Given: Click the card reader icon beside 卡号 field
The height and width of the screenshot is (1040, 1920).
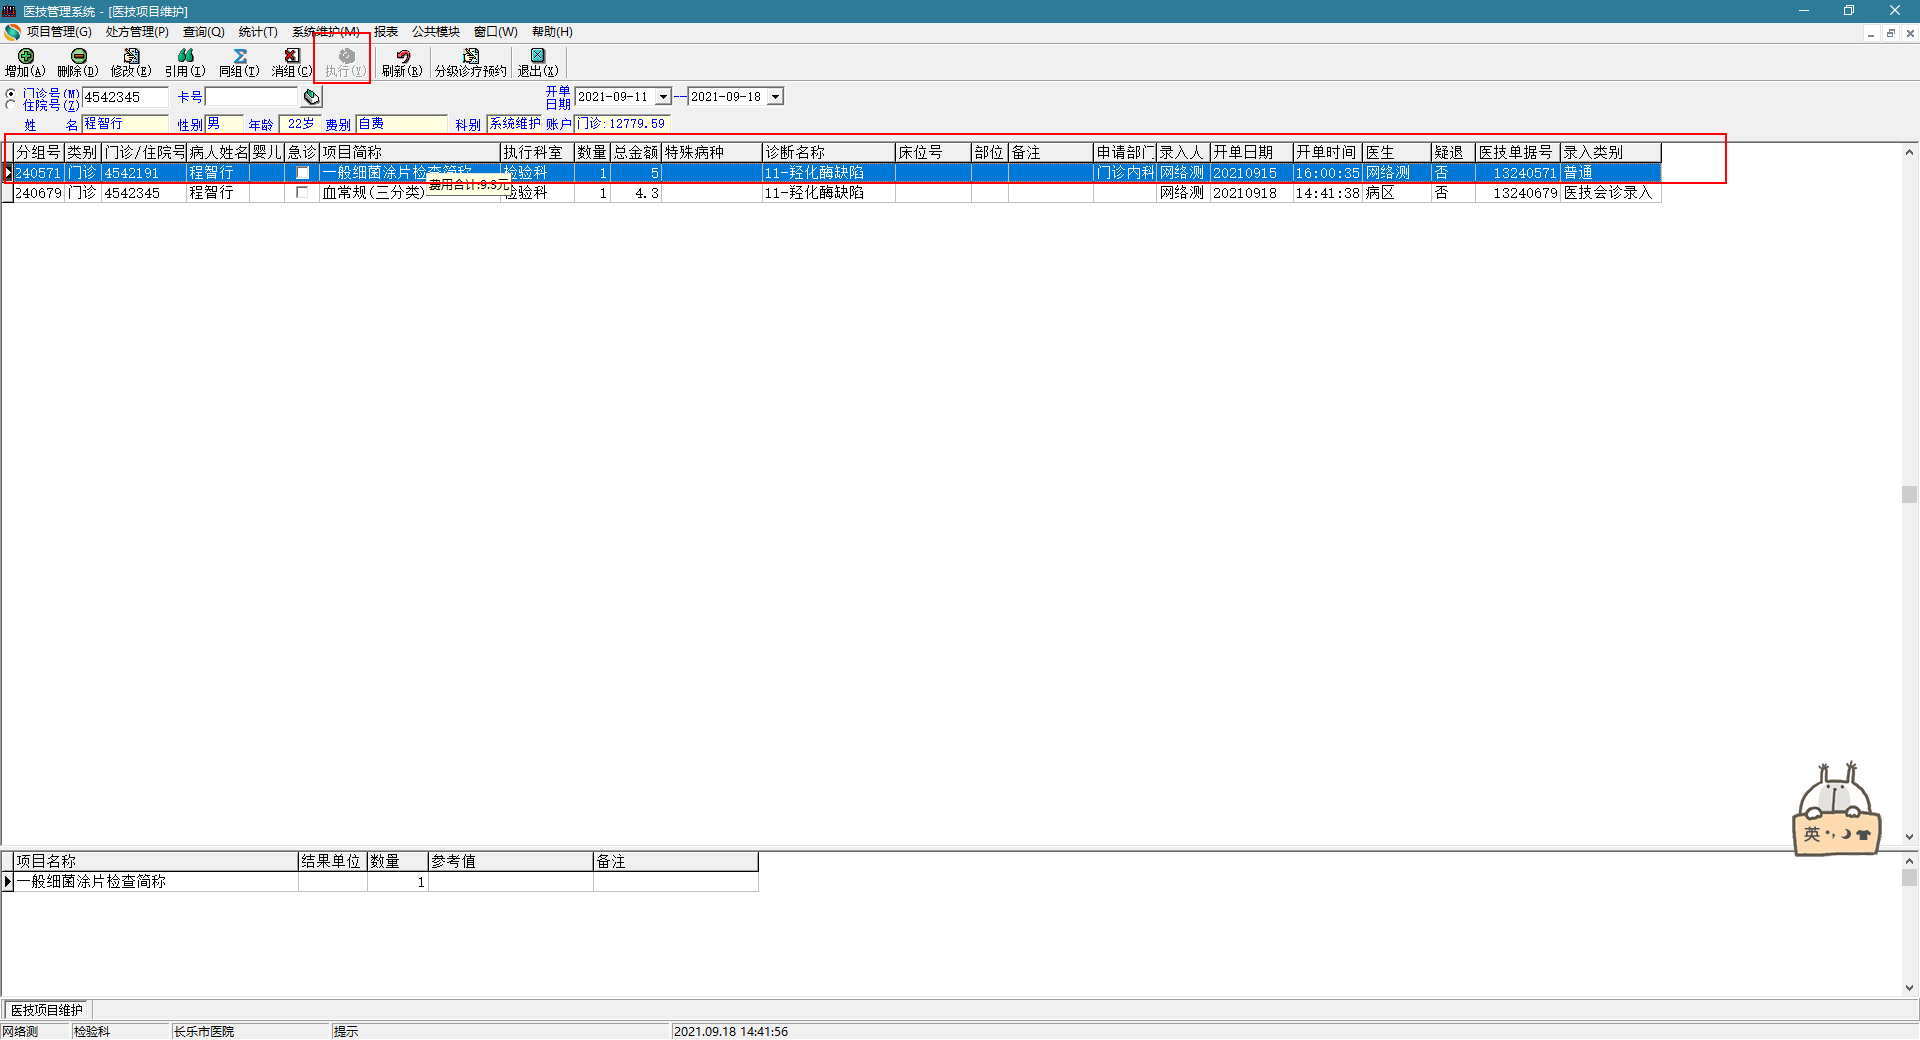Looking at the screenshot, I should tap(312, 97).
